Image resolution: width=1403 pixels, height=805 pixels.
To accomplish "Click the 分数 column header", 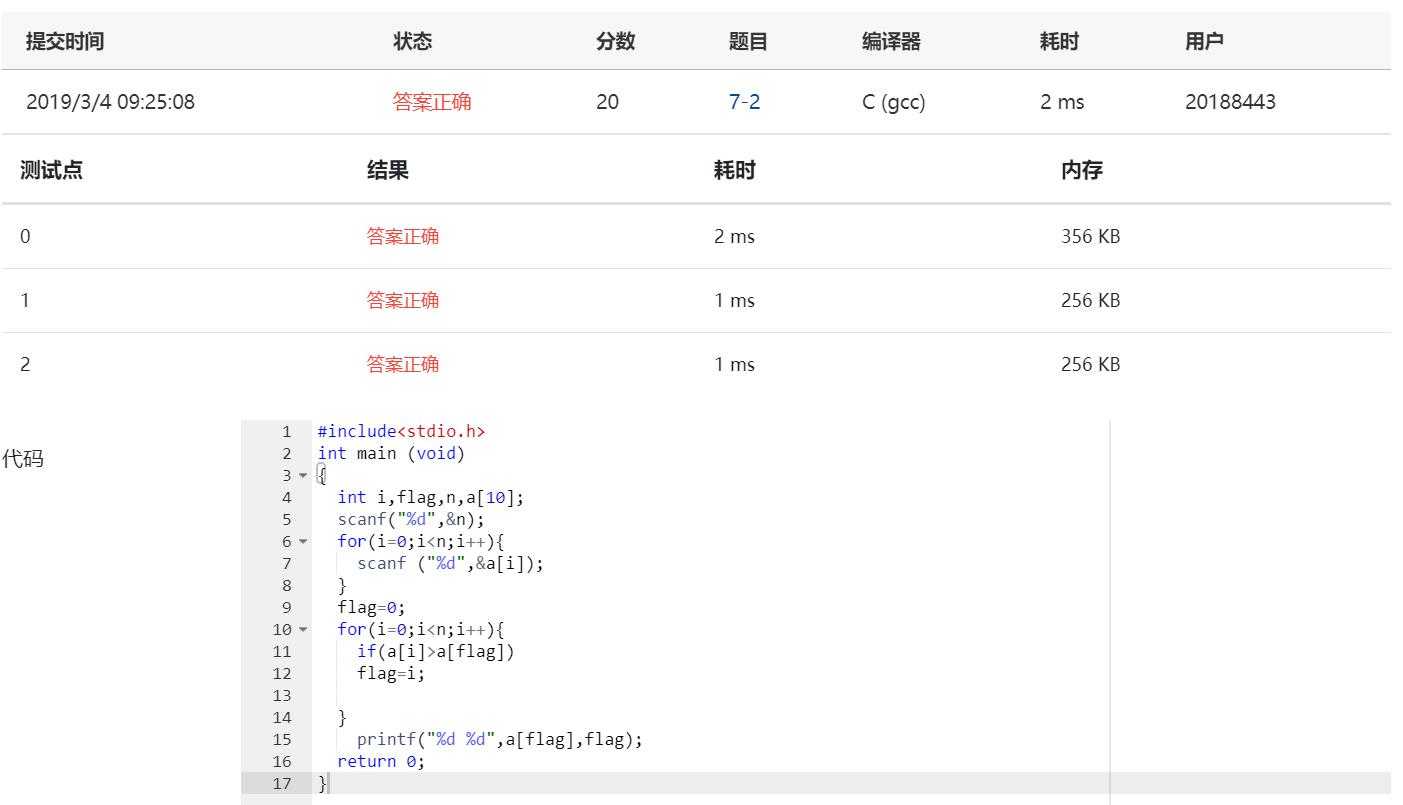I will [x=616, y=41].
